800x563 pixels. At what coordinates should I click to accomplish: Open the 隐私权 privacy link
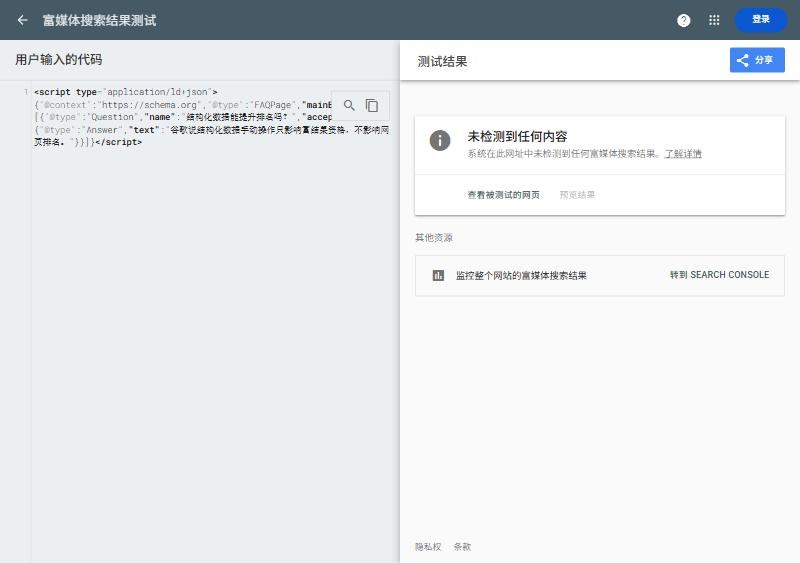point(428,547)
